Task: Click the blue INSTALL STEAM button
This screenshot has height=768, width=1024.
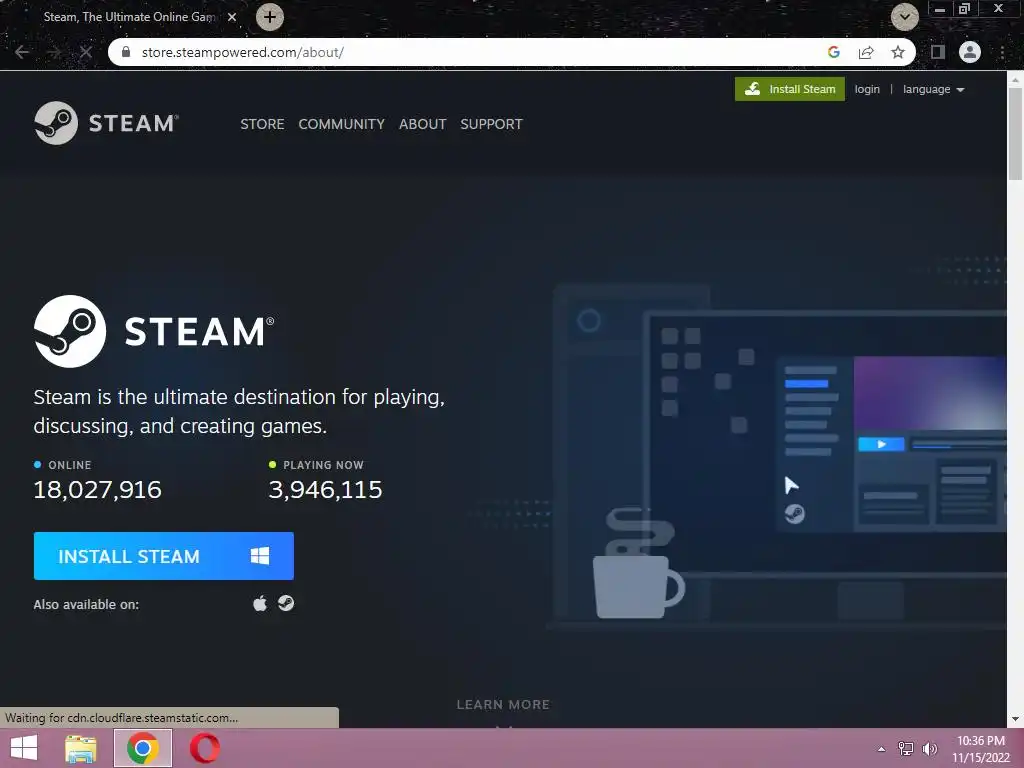Action: tap(163, 556)
